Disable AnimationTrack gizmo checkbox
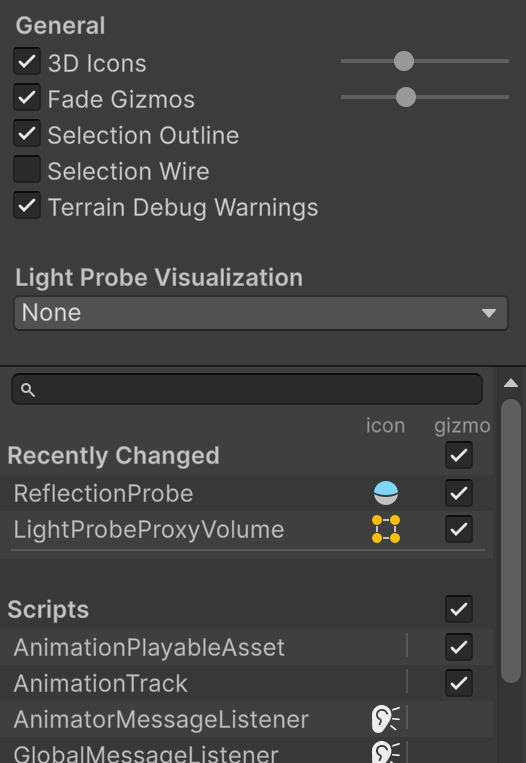 point(459,683)
